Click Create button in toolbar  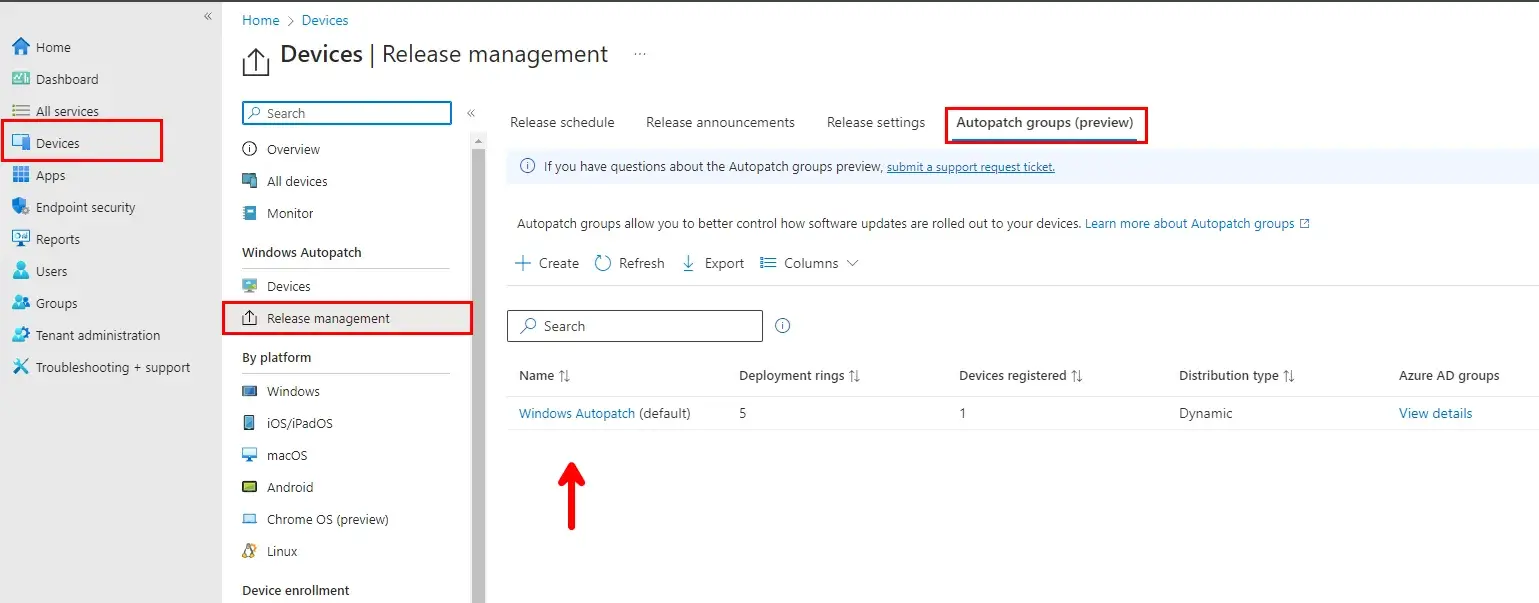(x=547, y=263)
